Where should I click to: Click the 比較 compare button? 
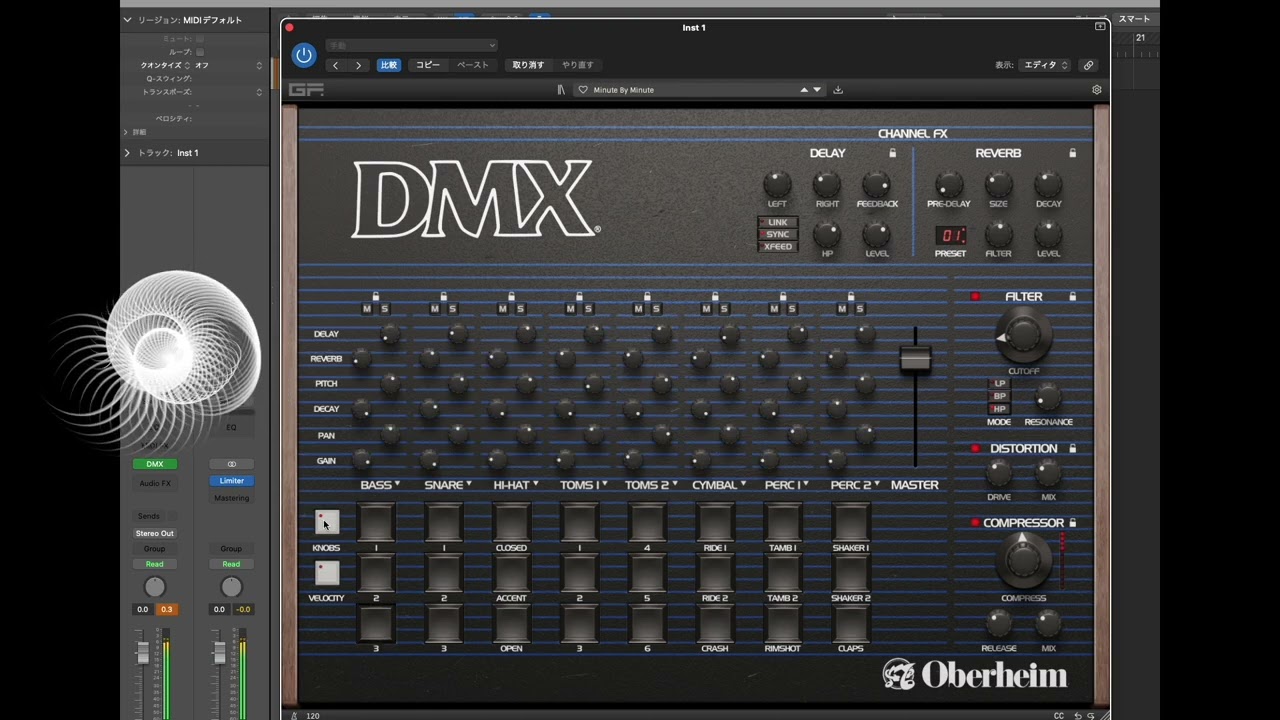pos(388,65)
